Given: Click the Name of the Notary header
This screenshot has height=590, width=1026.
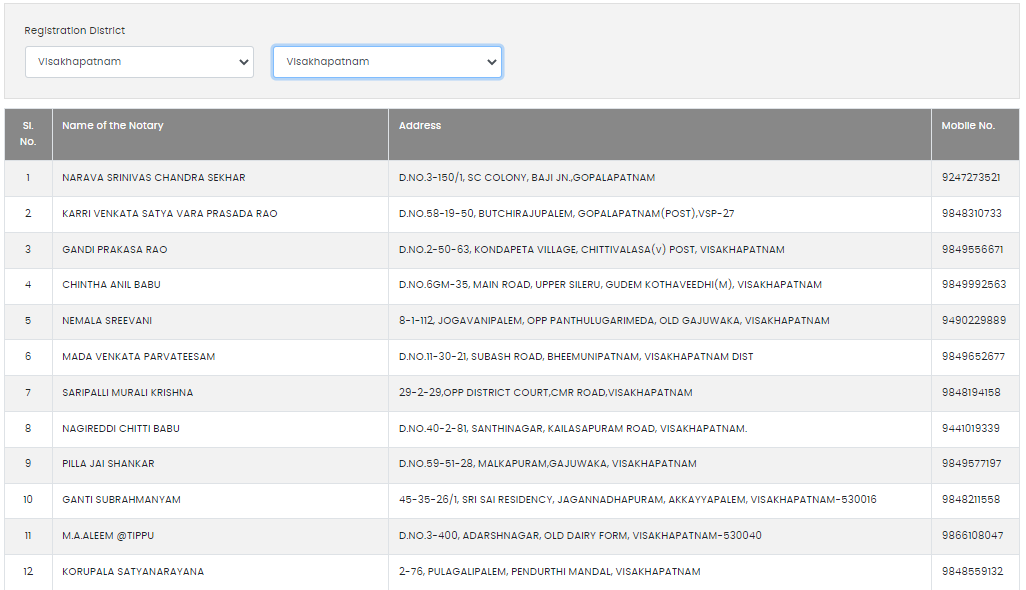Looking at the screenshot, I should [x=113, y=126].
